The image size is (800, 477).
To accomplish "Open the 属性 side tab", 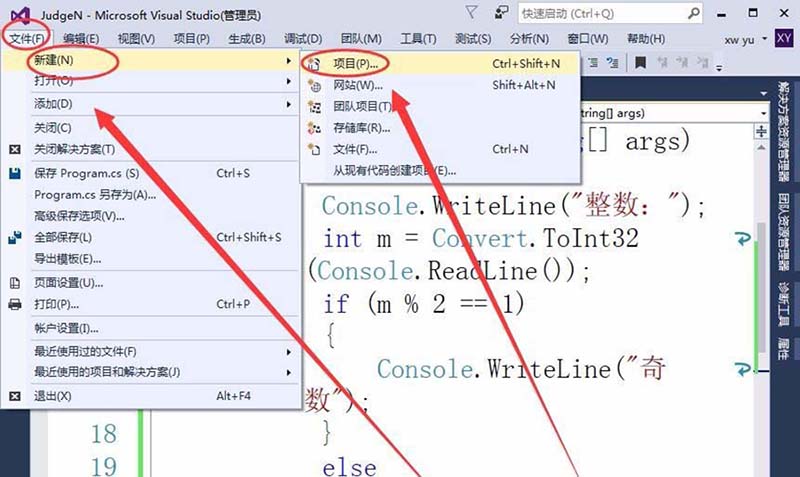I will point(784,347).
